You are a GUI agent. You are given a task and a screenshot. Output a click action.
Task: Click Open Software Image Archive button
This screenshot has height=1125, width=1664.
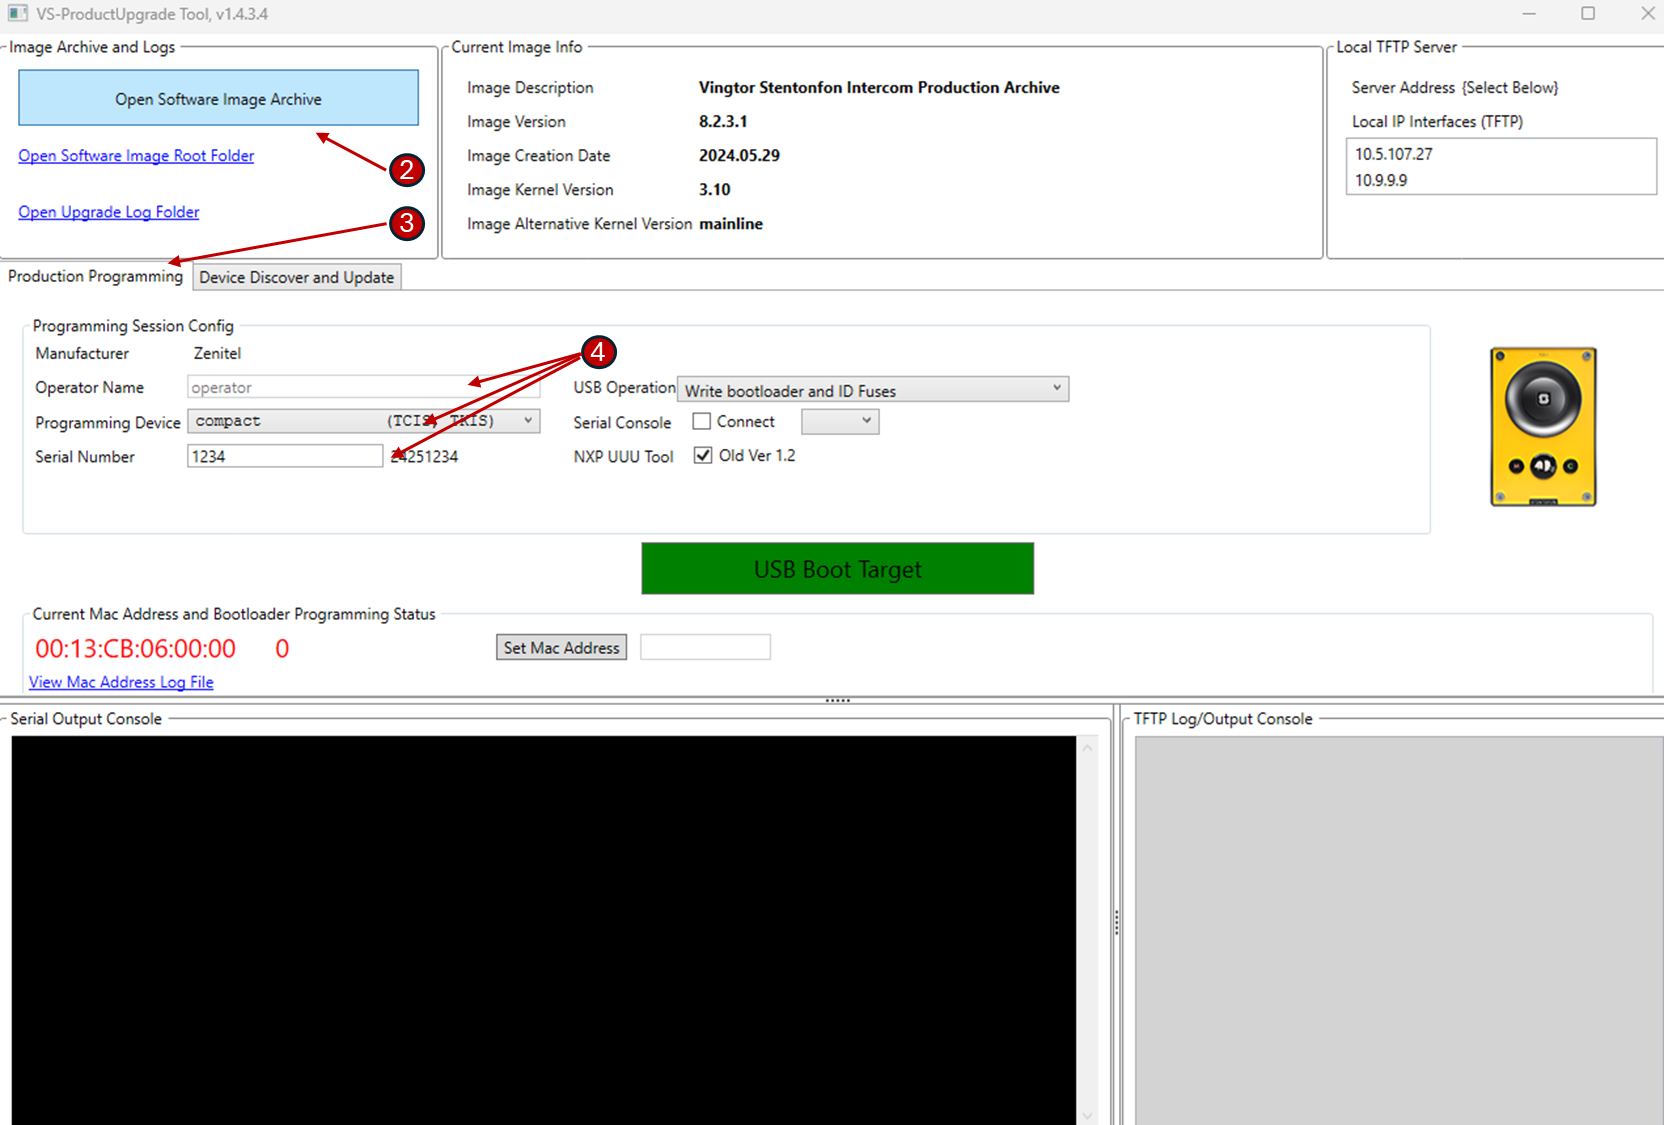click(218, 99)
